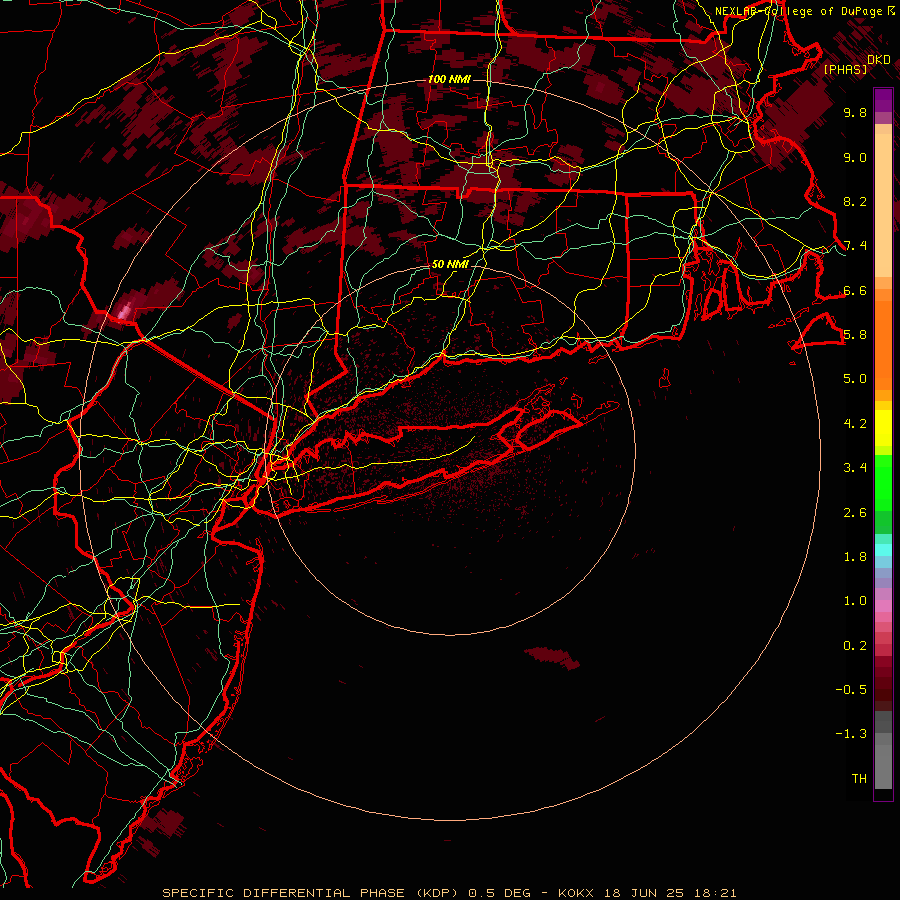Click the 8.2 scale label
The image size is (900, 900).
click(x=855, y=201)
